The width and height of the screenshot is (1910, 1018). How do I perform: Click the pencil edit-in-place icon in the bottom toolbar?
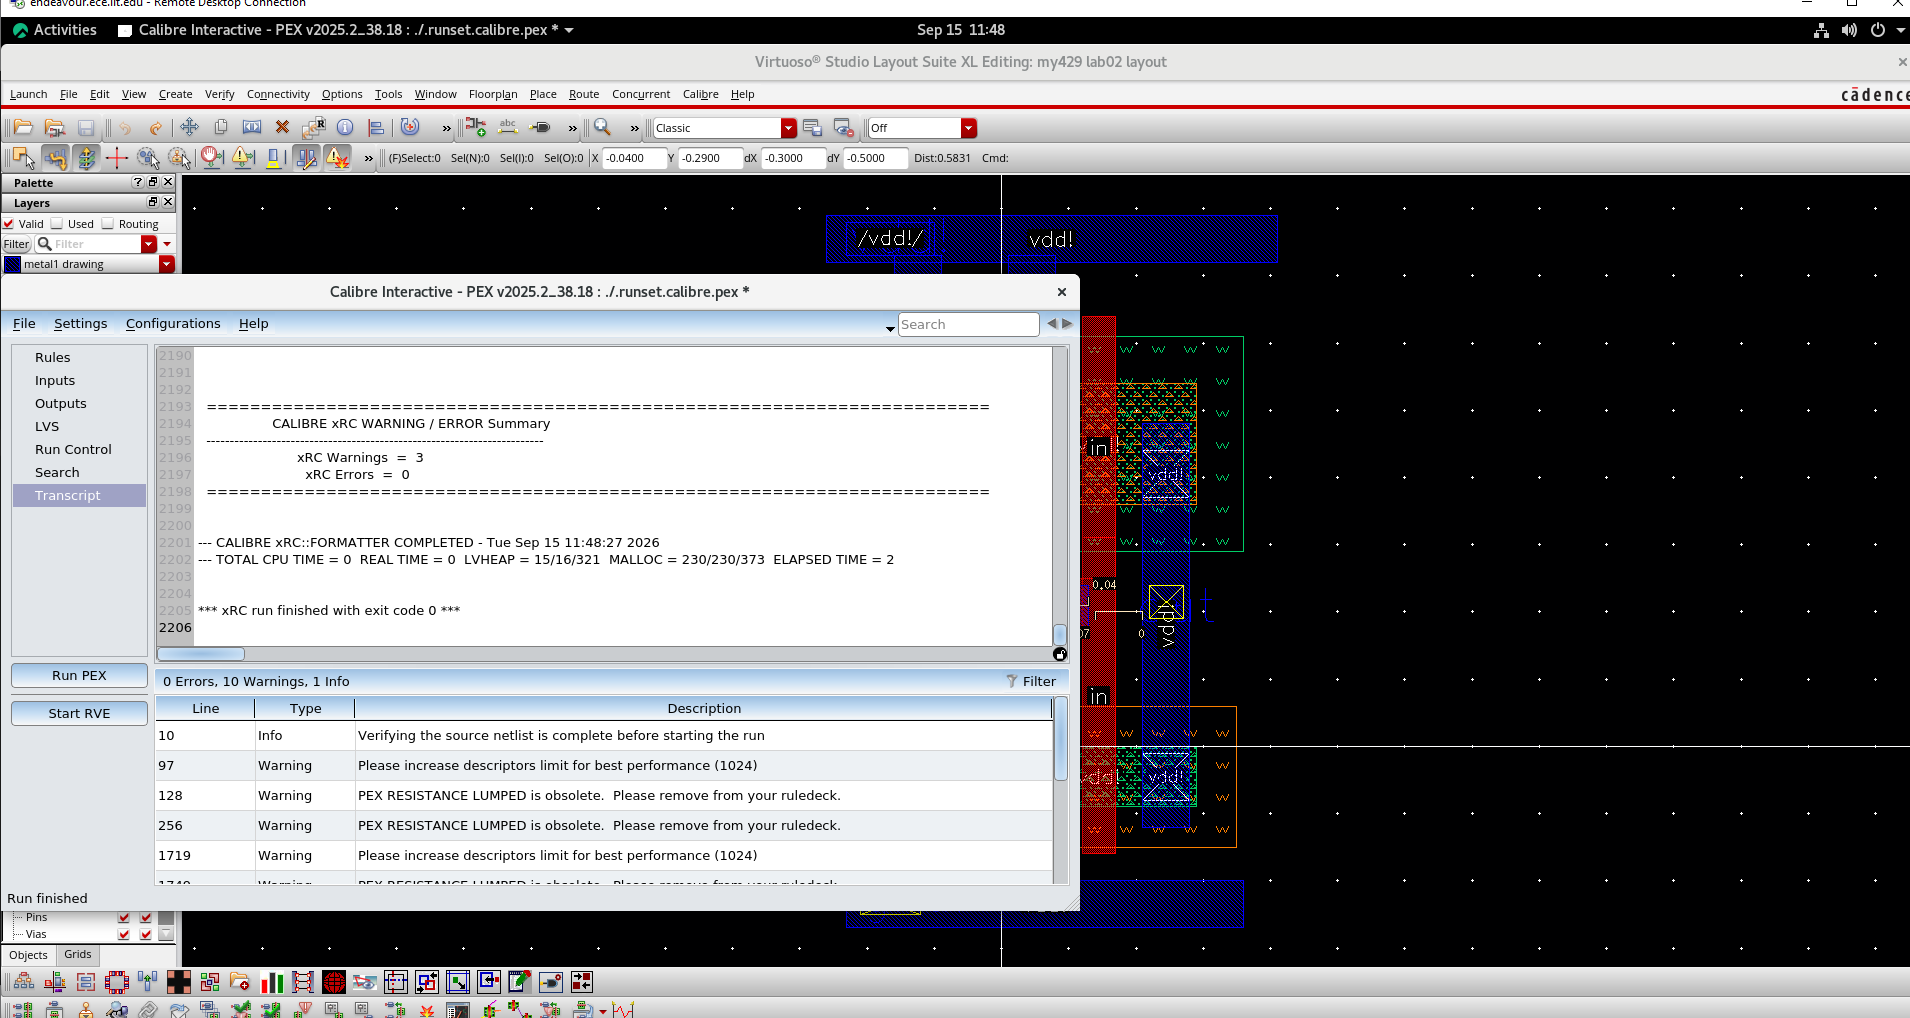520,982
